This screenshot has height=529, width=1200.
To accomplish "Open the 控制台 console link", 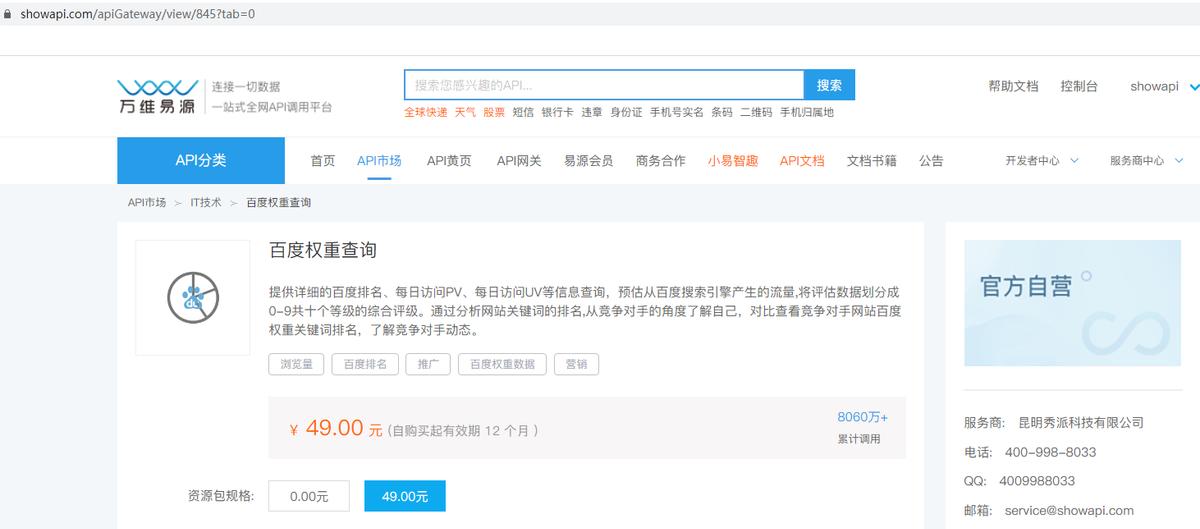I will click(x=1079, y=87).
